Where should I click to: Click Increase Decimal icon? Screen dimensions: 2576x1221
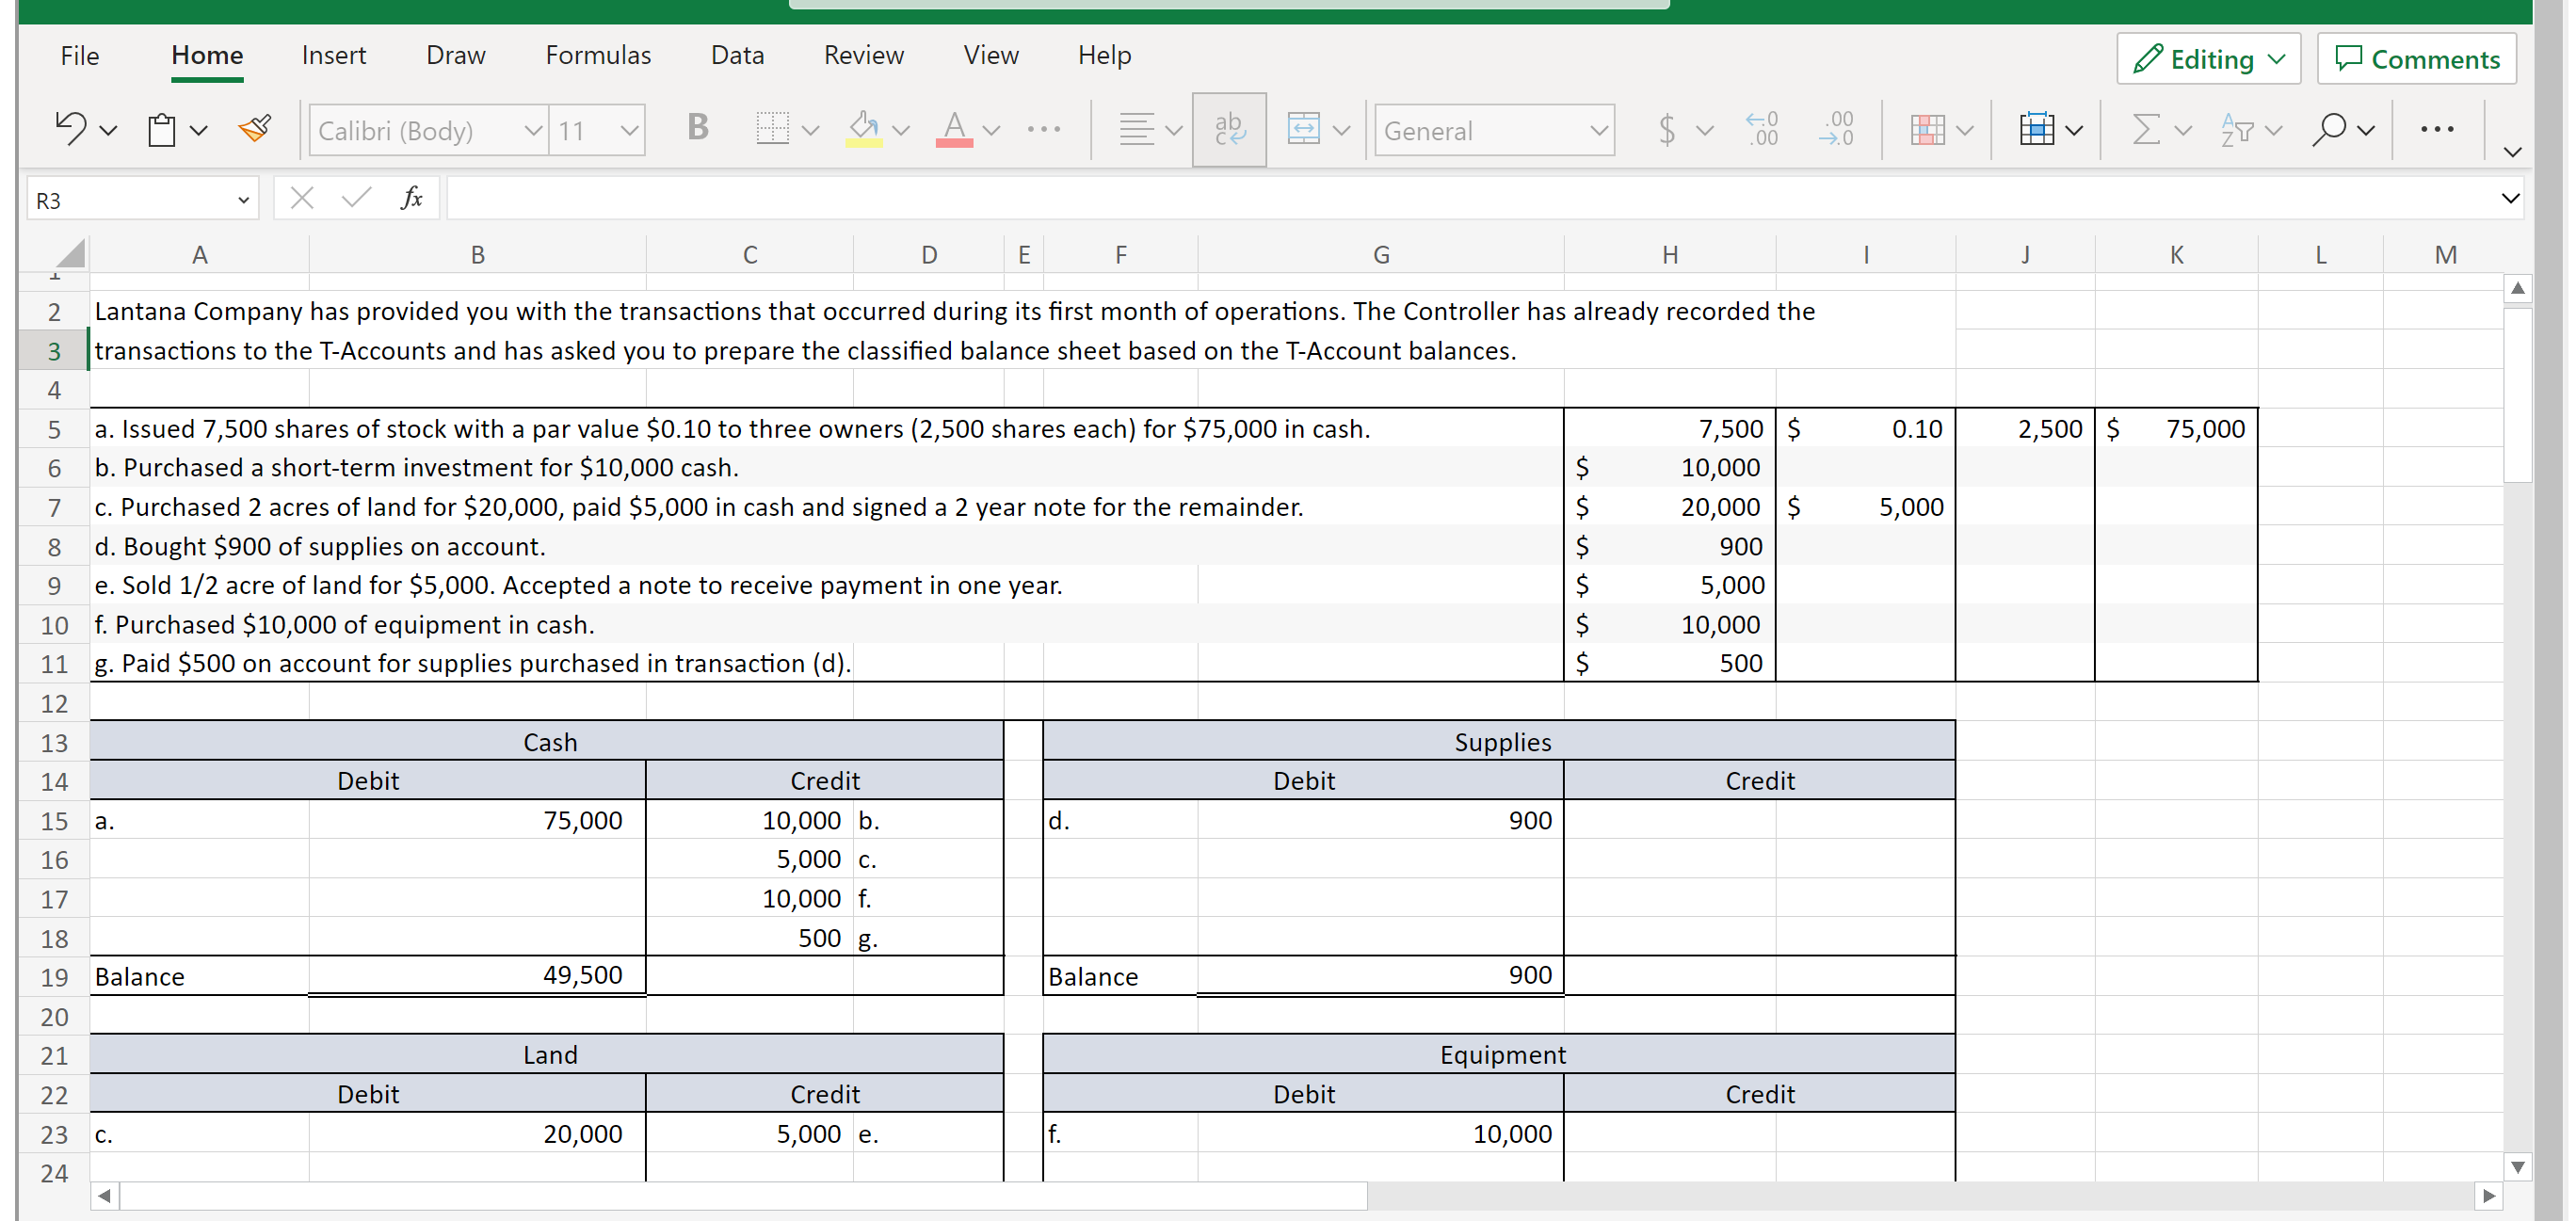[1762, 130]
